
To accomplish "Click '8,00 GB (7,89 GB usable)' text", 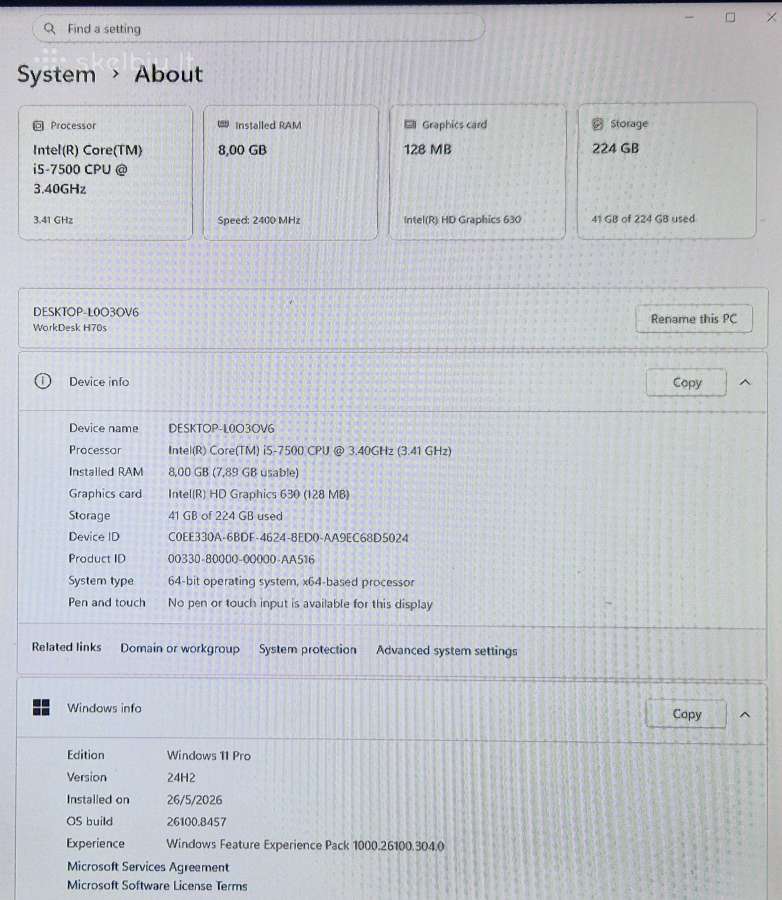I will coord(233,472).
